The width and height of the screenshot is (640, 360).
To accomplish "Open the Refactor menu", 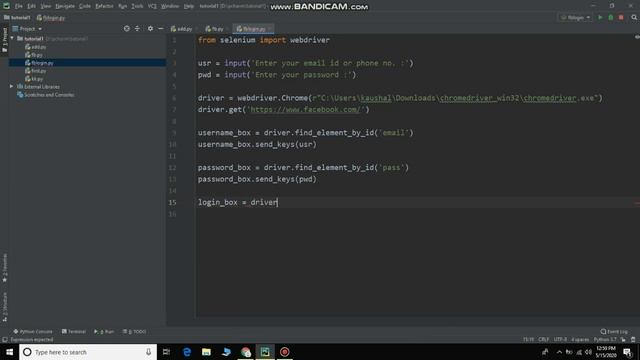I will click(104, 6).
